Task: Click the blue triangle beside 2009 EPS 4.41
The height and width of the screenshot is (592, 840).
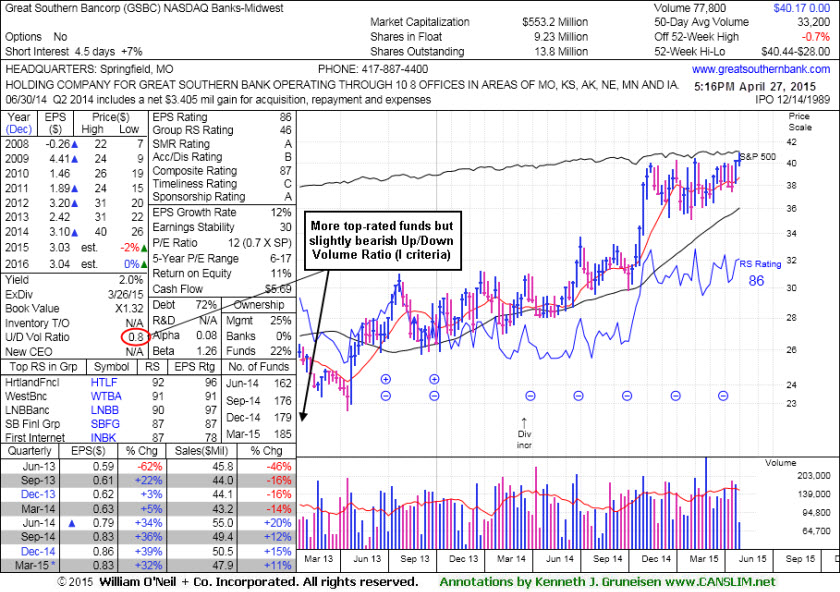Action: click(x=75, y=159)
